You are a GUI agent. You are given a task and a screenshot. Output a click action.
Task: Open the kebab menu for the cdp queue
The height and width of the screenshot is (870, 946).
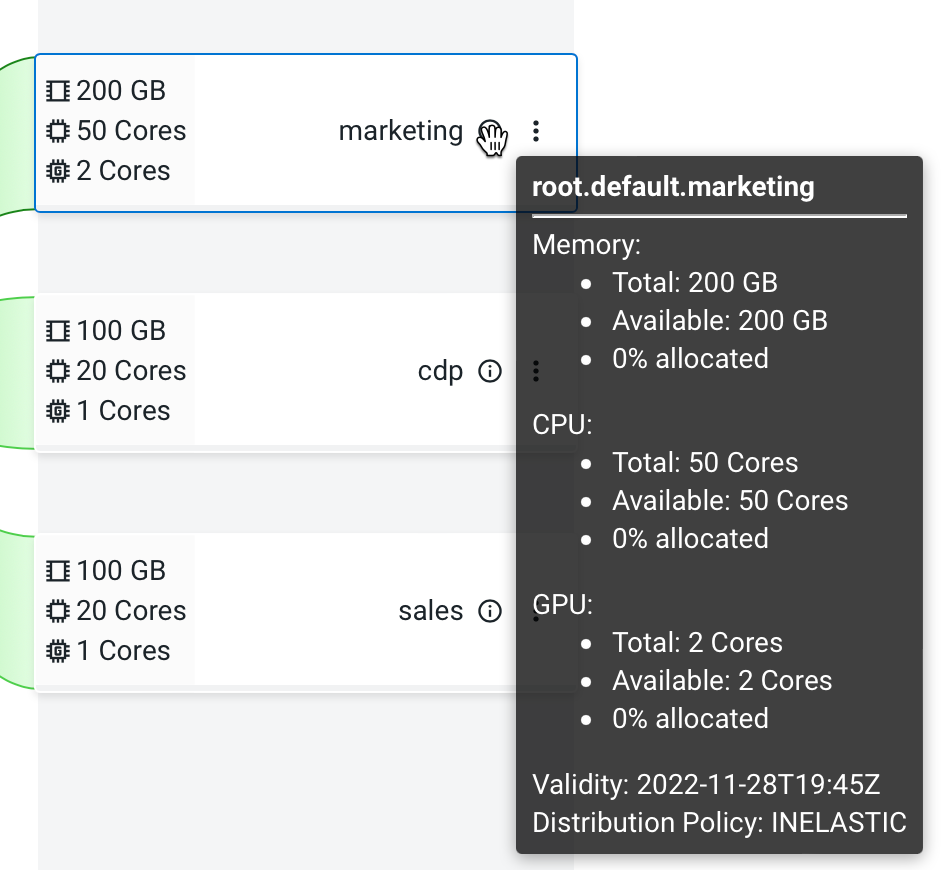tap(536, 370)
